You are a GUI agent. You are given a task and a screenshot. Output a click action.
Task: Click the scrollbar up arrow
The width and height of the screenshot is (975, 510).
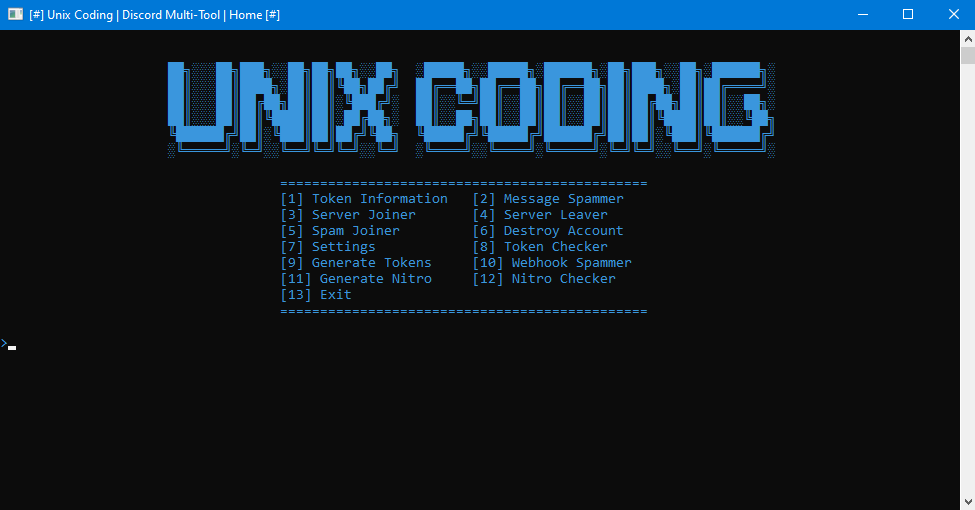coord(968,39)
